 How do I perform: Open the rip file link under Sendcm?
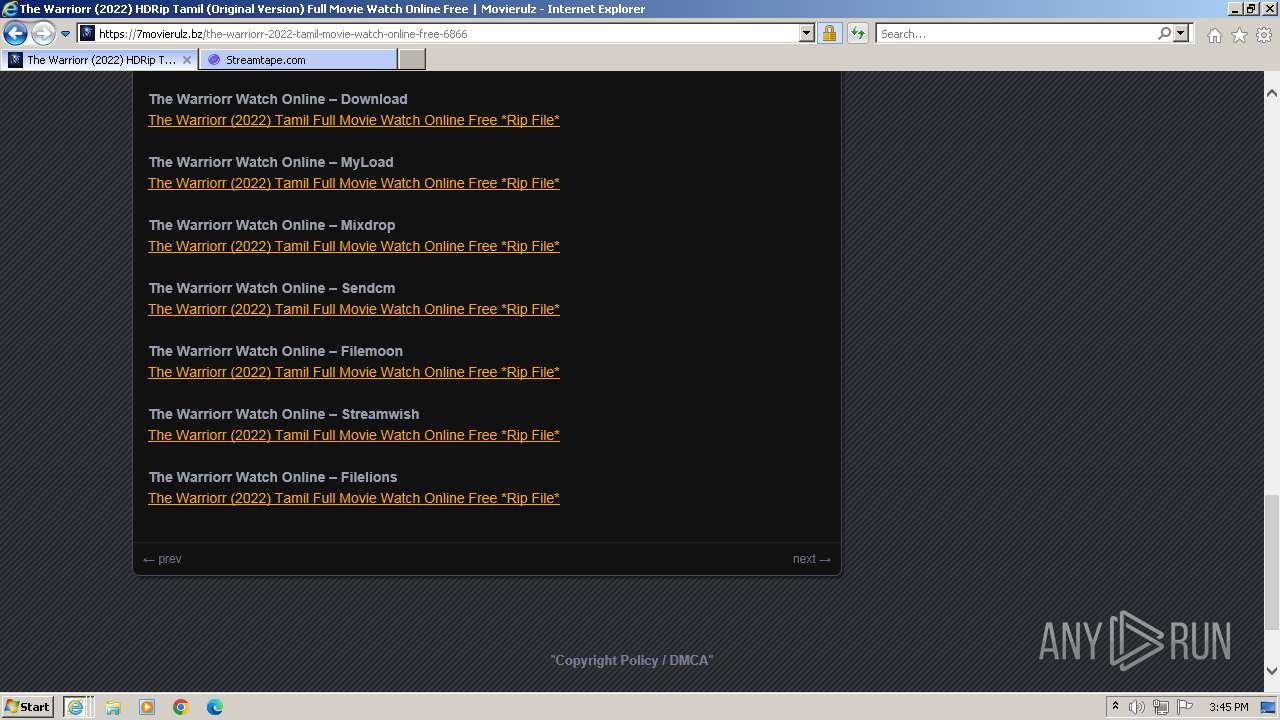point(354,309)
